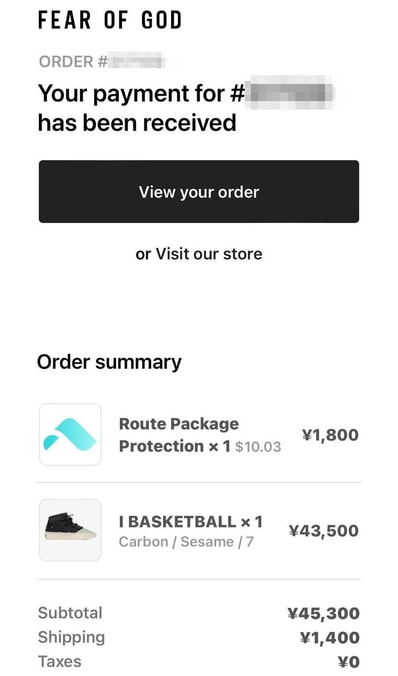Viewport: 398px width, 676px height.
Task: Click the Carbon / Sesame / 7 variant text
Action: pyautogui.click(x=186, y=541)
